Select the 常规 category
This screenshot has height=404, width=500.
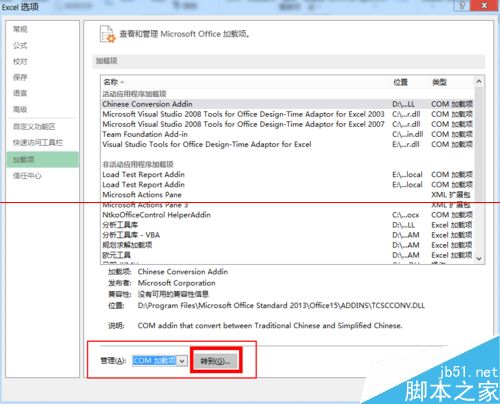click(x=20, y=29)
